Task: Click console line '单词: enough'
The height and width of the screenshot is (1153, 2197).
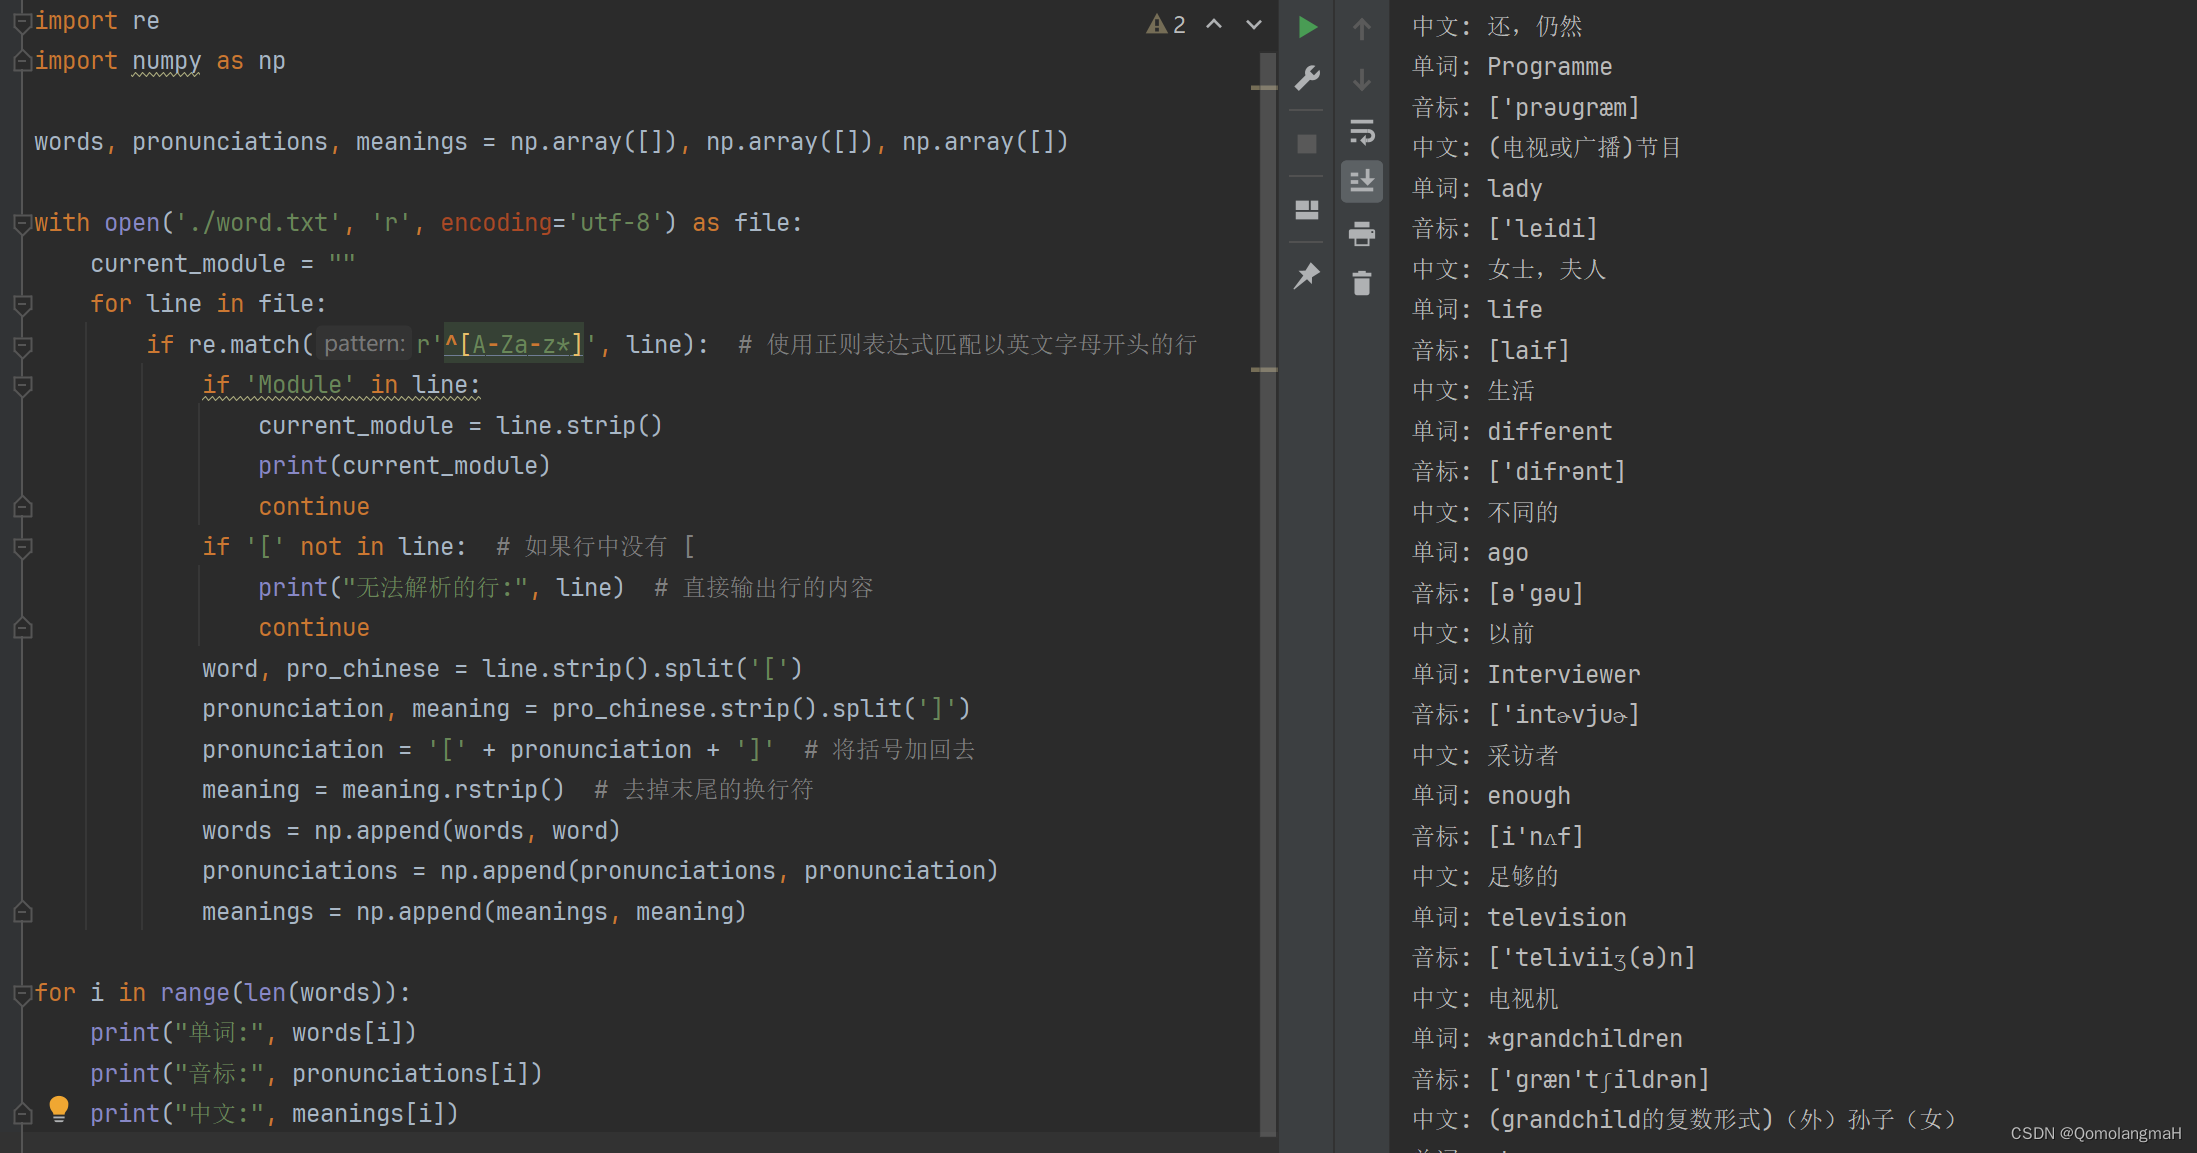Action: [x=1491, y=796]
